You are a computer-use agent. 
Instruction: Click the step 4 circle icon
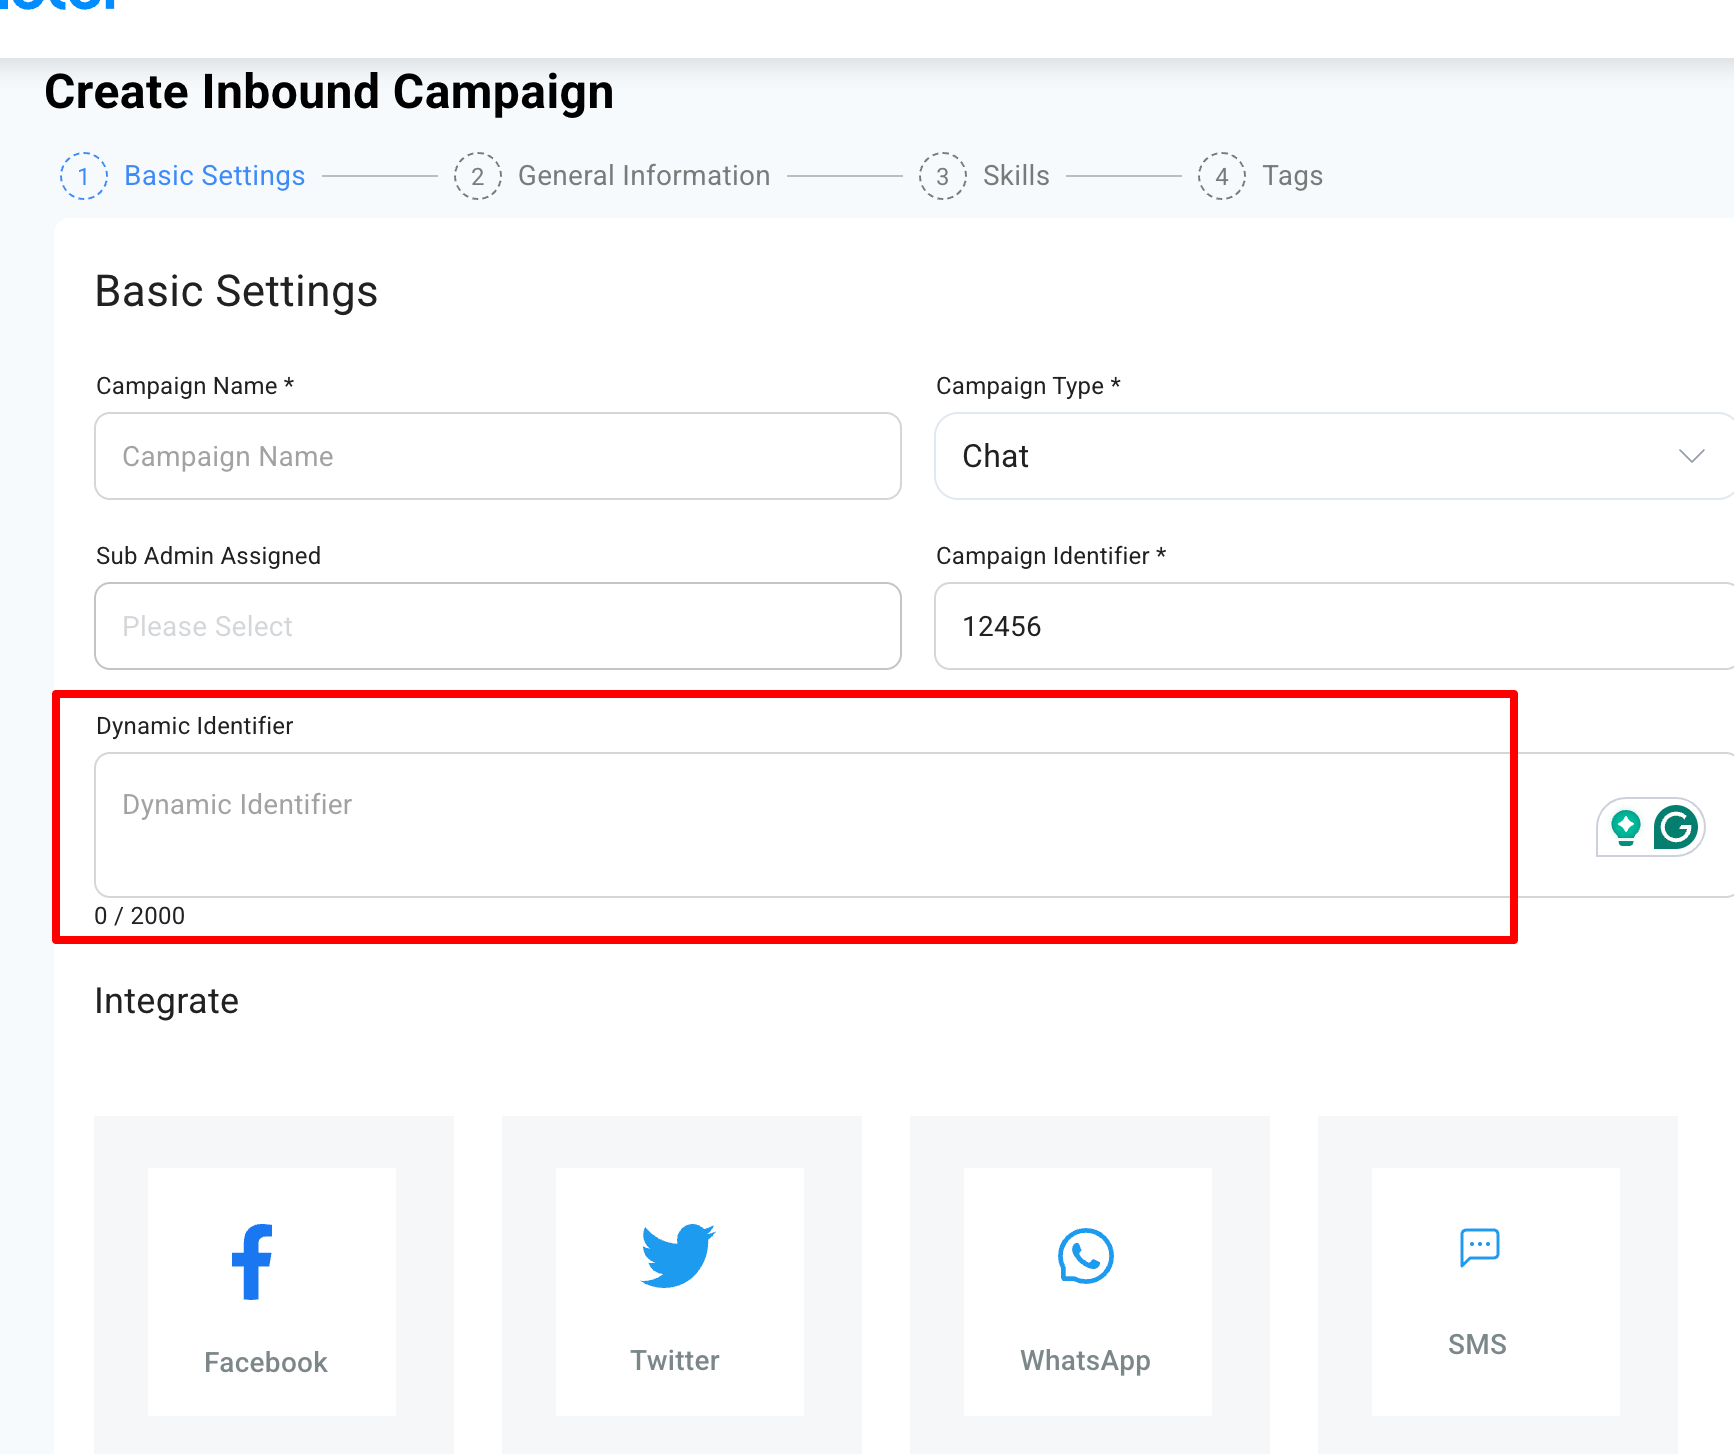tap(1221, 176)
